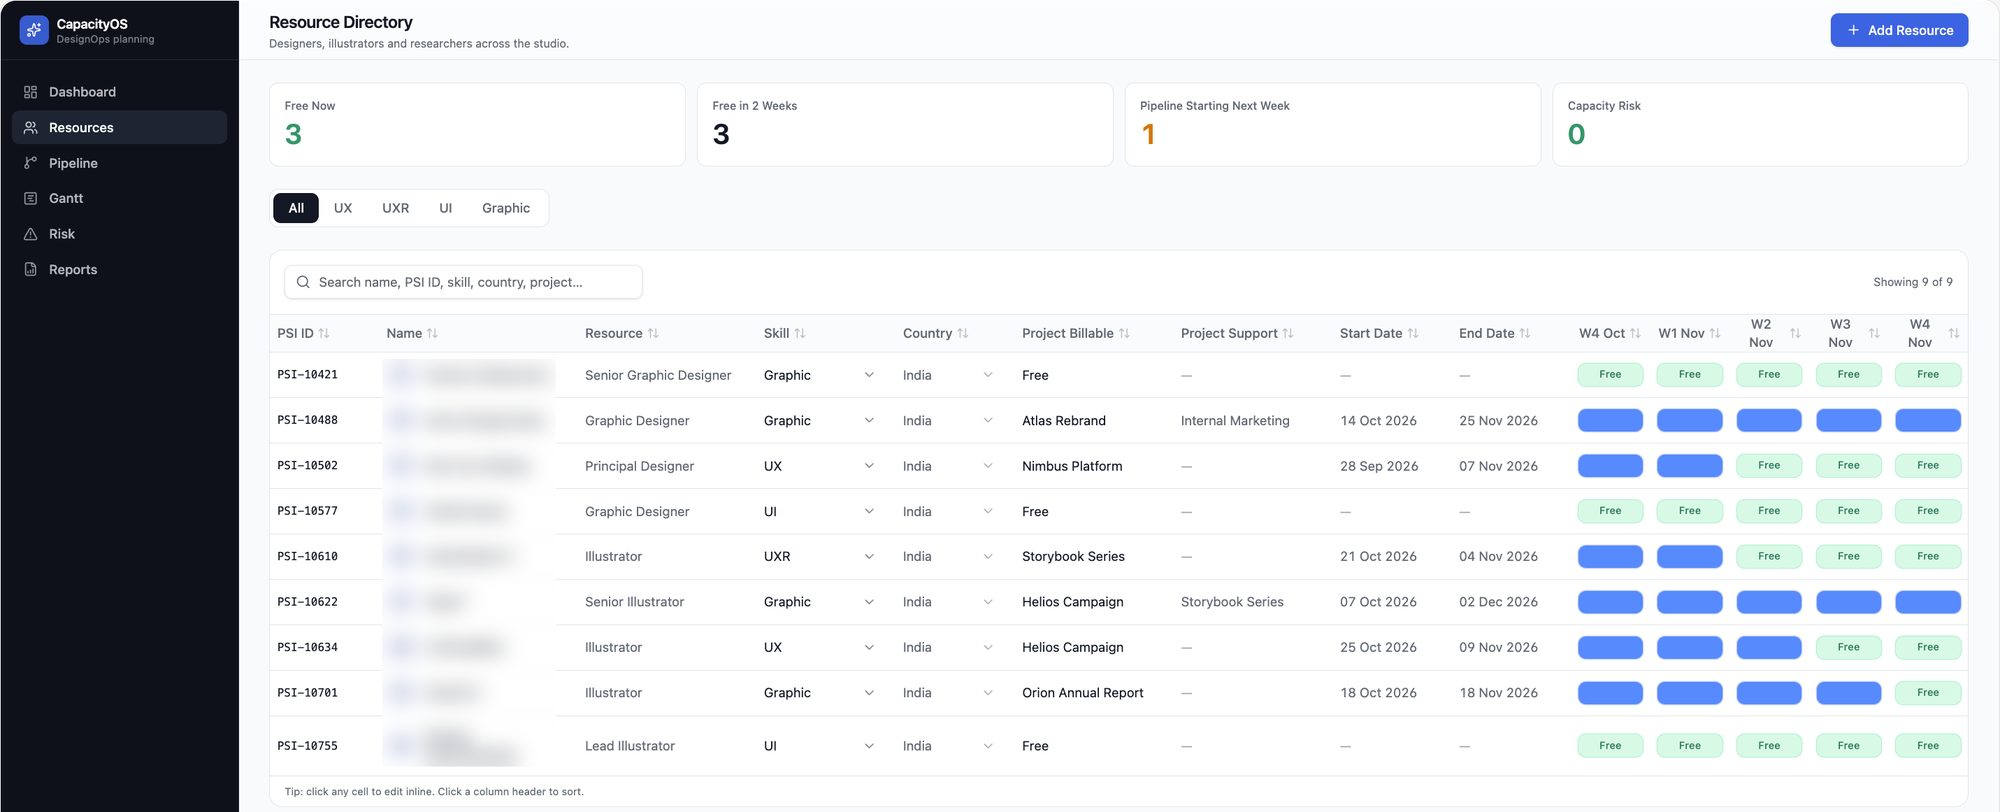Click W4 Oct booked cell for PSI-10488
The height and width of the screenshot is (812, 2000).
point(1610,421)
